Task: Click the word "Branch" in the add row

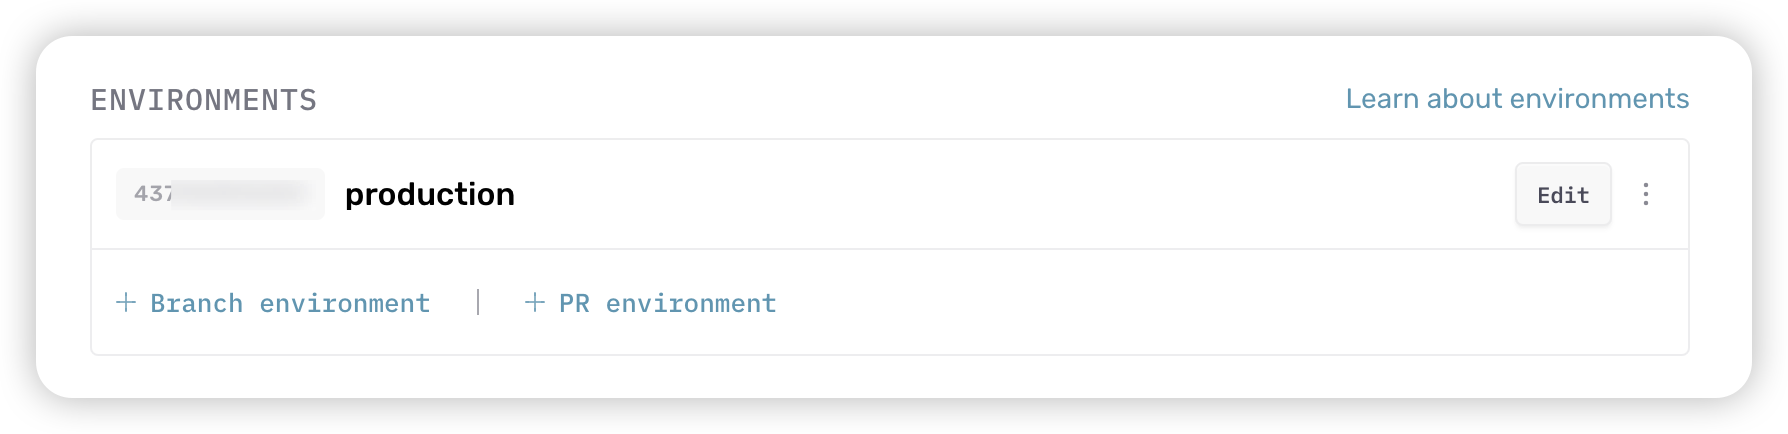Action: (196, 303)
